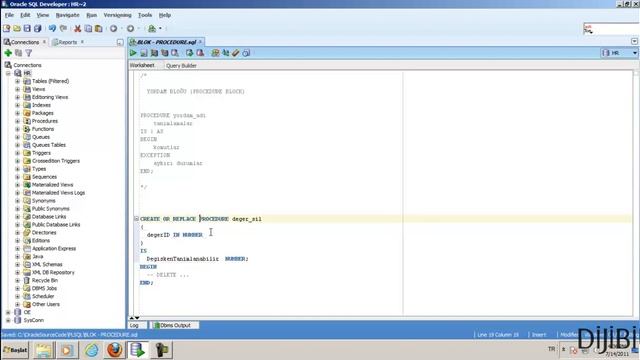The height and width of the screenshot is (360, 640).
Task: Add new connection with green plus
Action: point(8,53)
